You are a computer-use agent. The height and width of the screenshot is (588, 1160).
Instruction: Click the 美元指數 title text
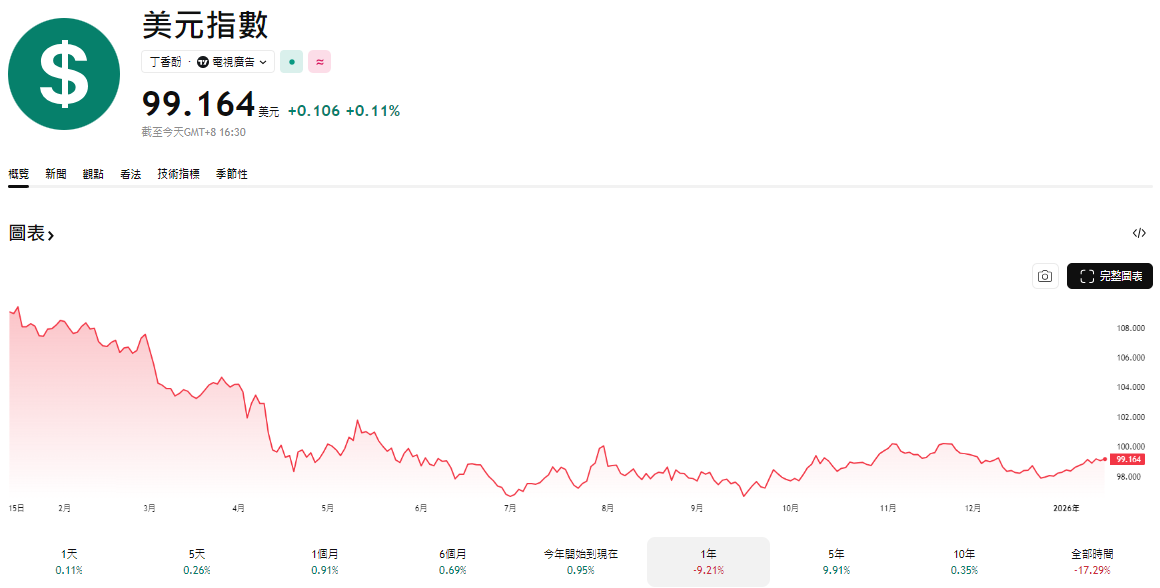click(205, 24)
